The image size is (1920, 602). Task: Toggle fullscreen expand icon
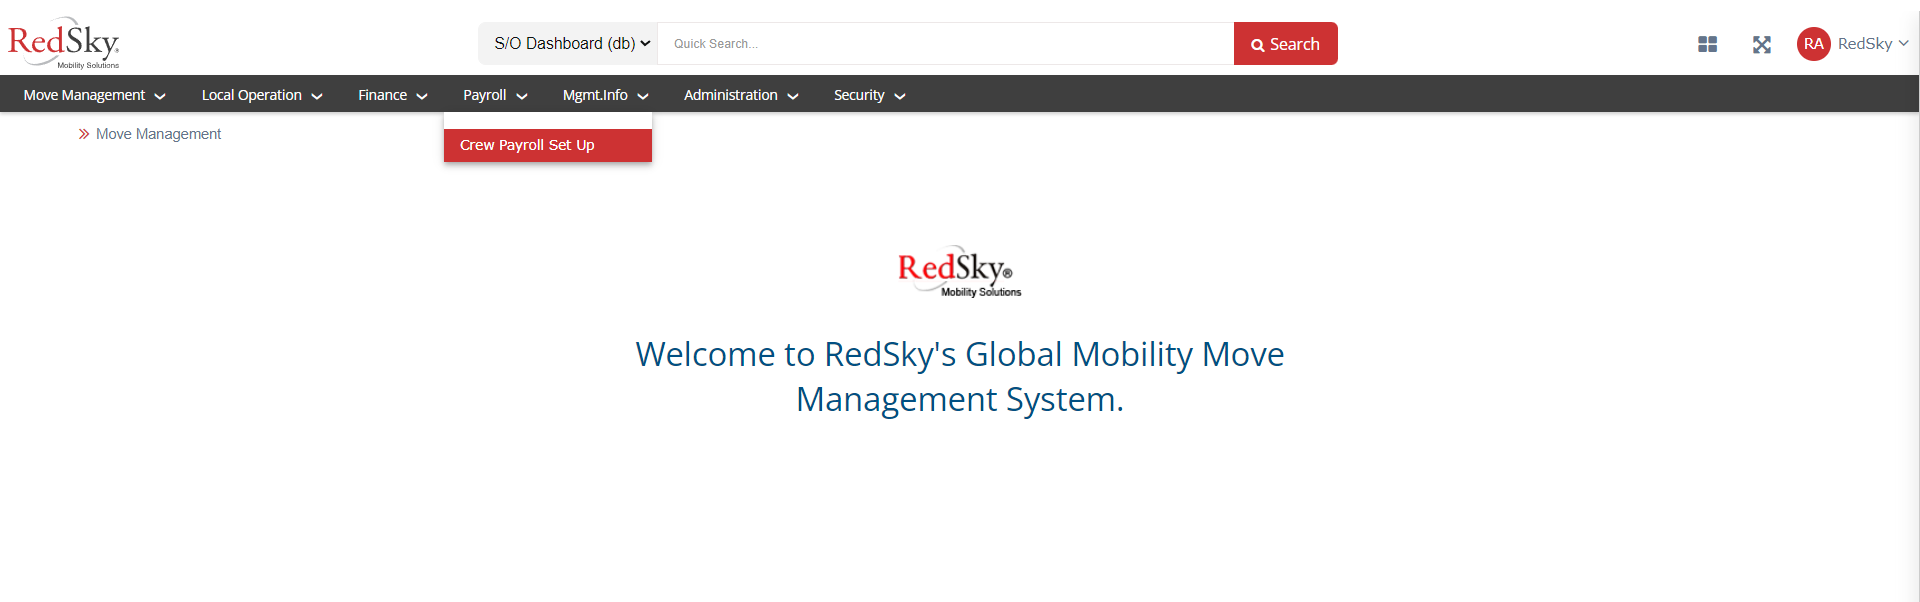[1762, 44]
